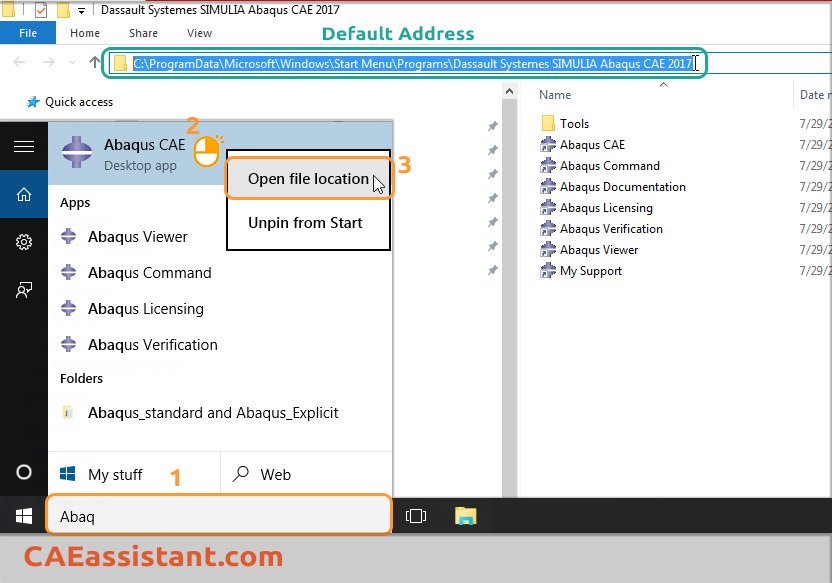Select the Home icon in Start sidebar
832x583 pixels.
tap(24, 194)
